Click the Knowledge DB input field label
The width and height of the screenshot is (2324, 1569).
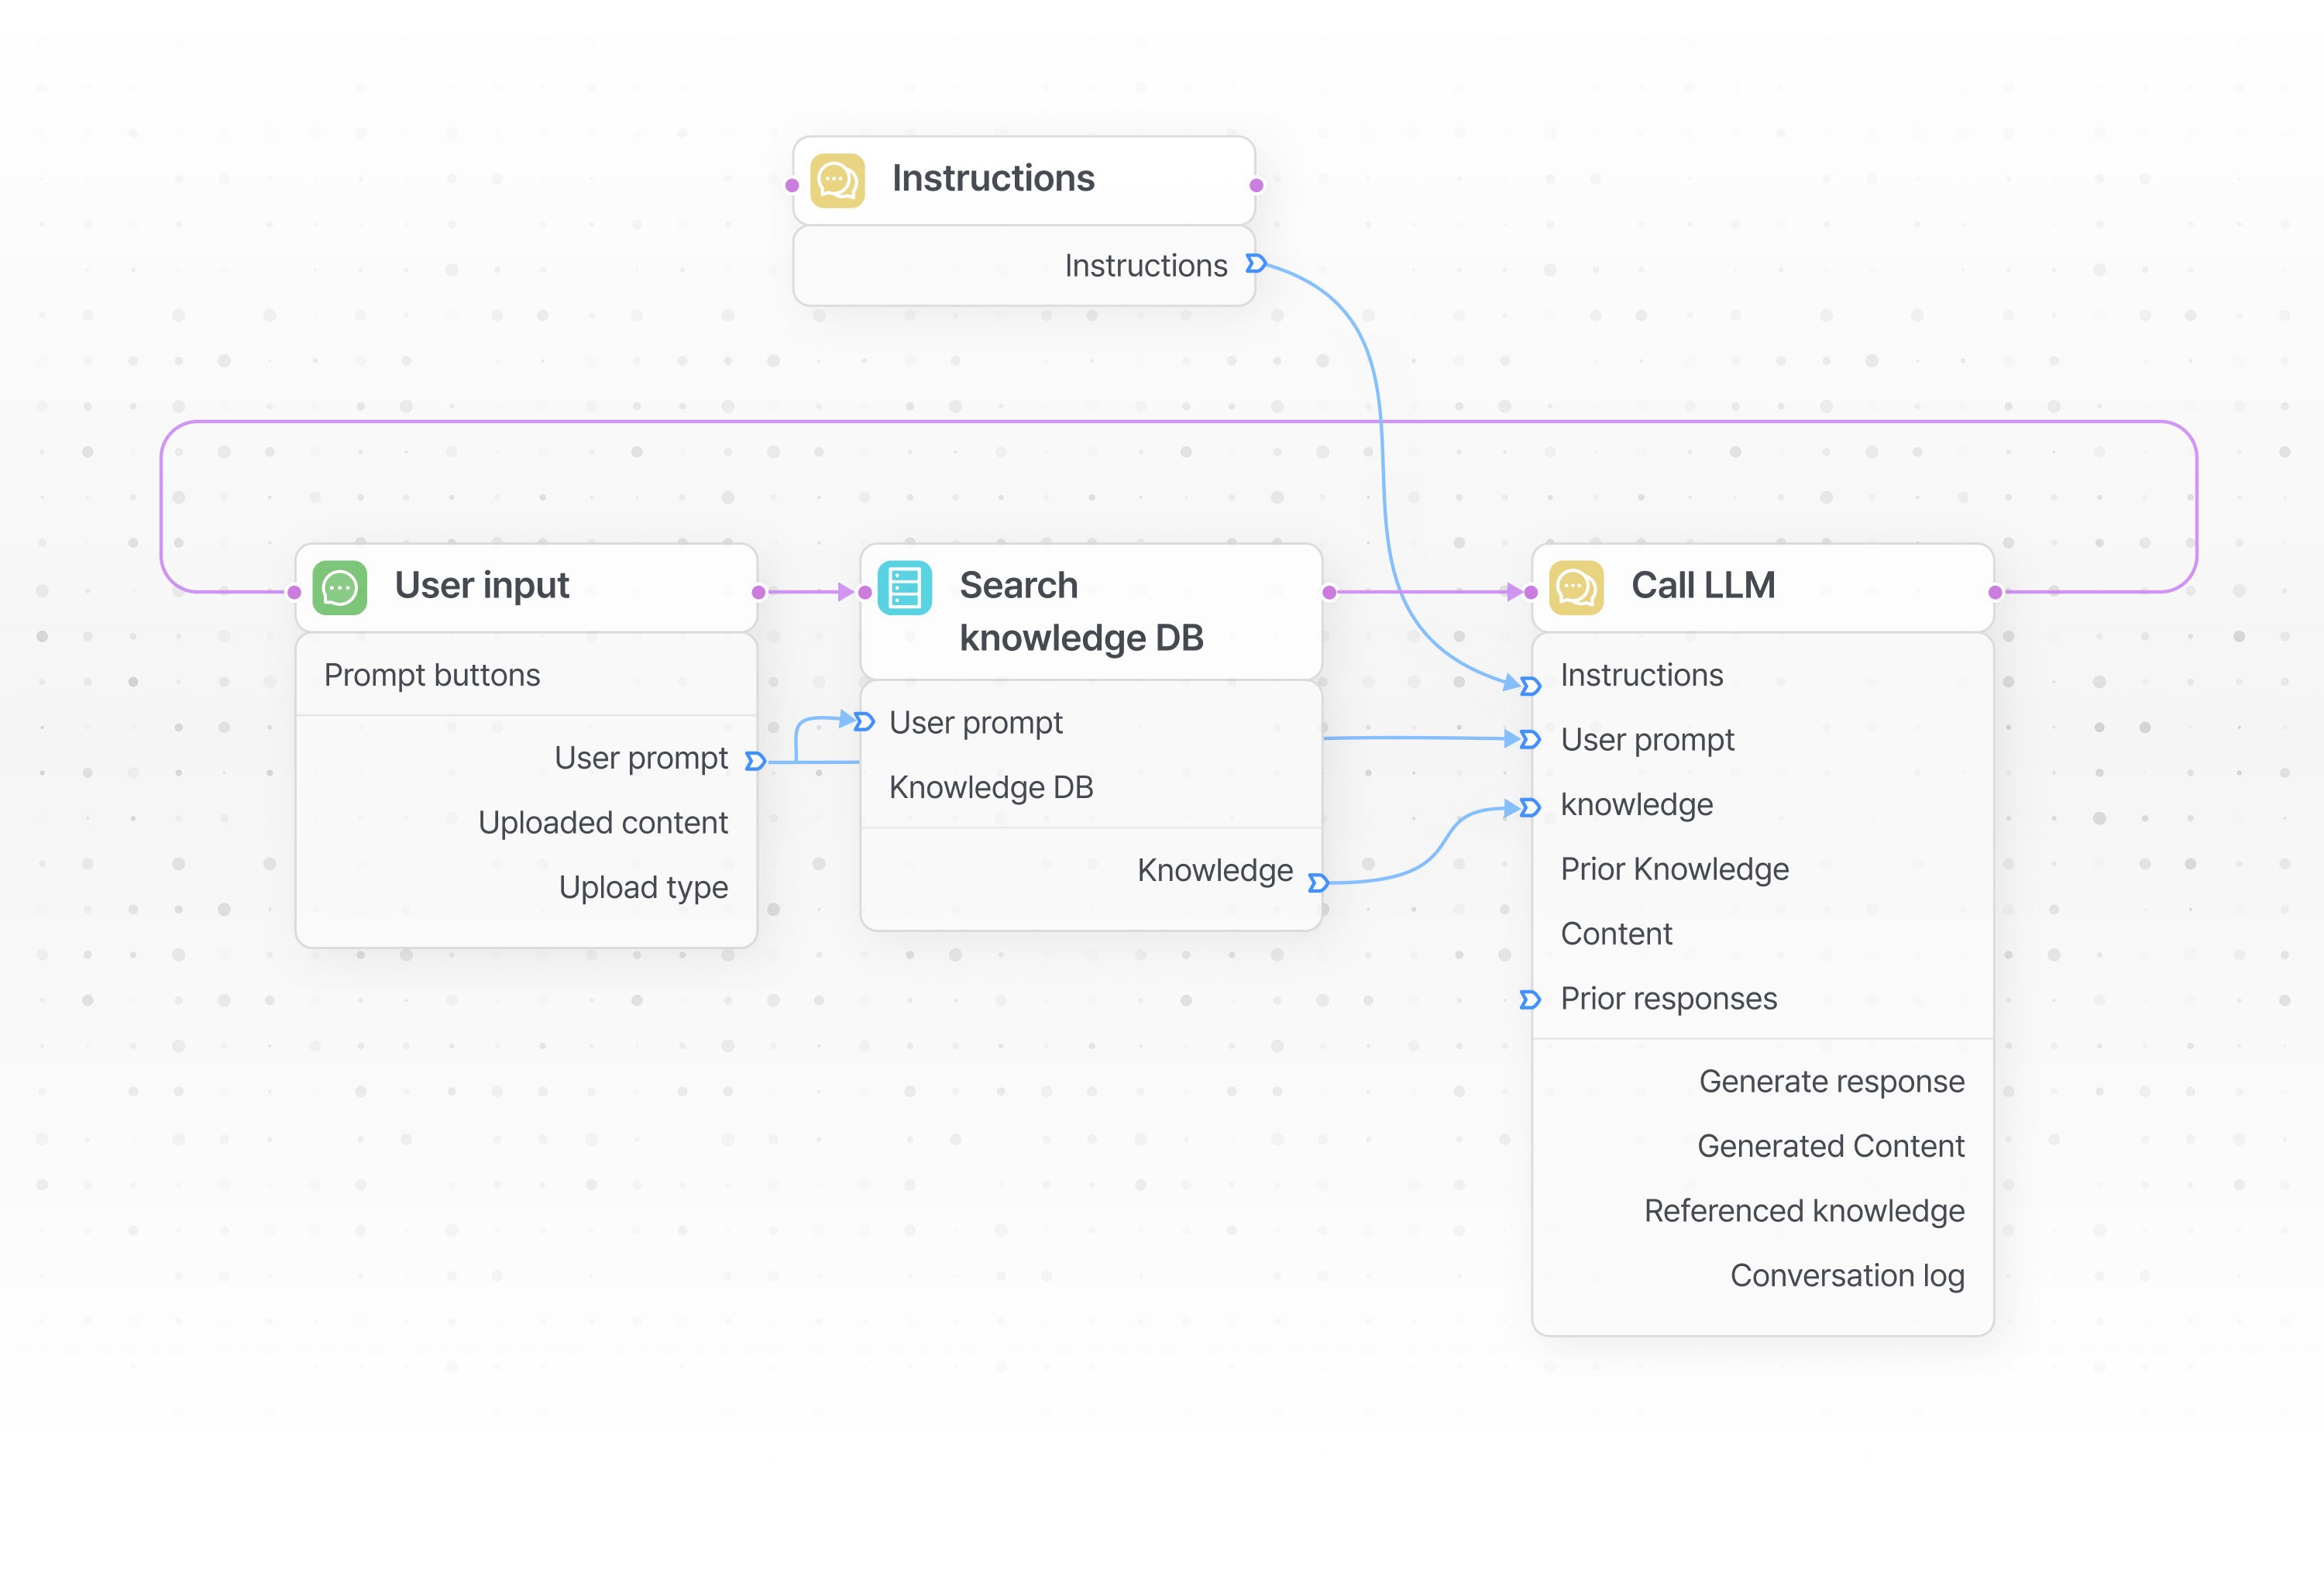991,788
